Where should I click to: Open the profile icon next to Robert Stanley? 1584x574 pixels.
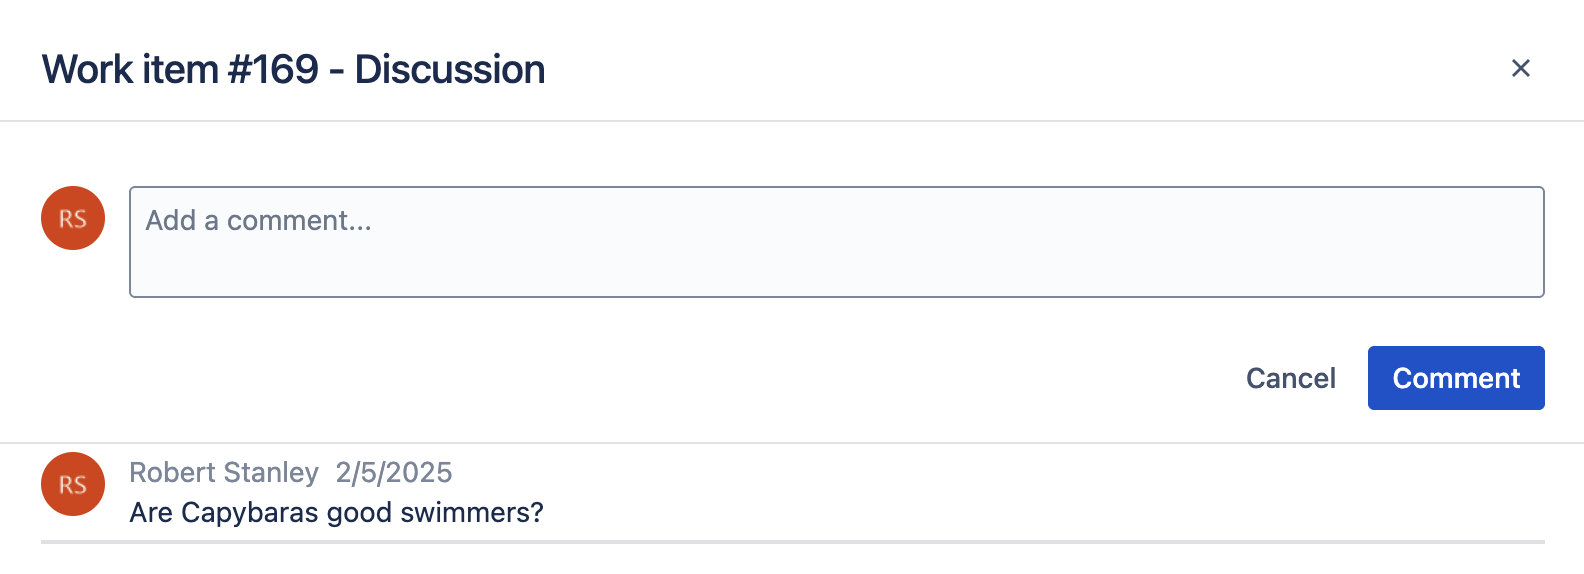[73, 484]
